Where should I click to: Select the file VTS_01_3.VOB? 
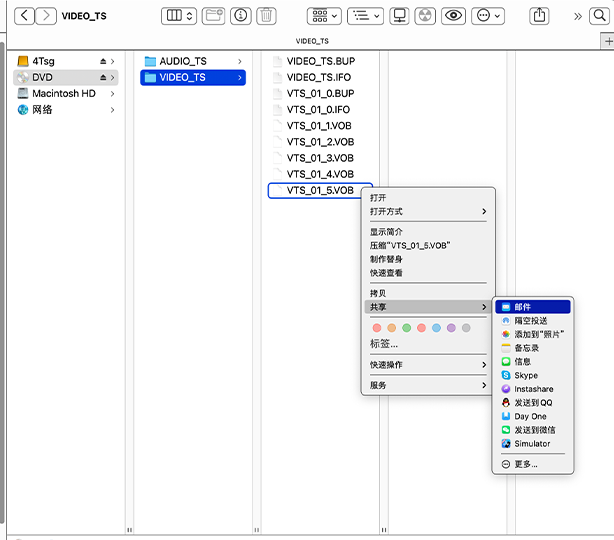point(321,158)
